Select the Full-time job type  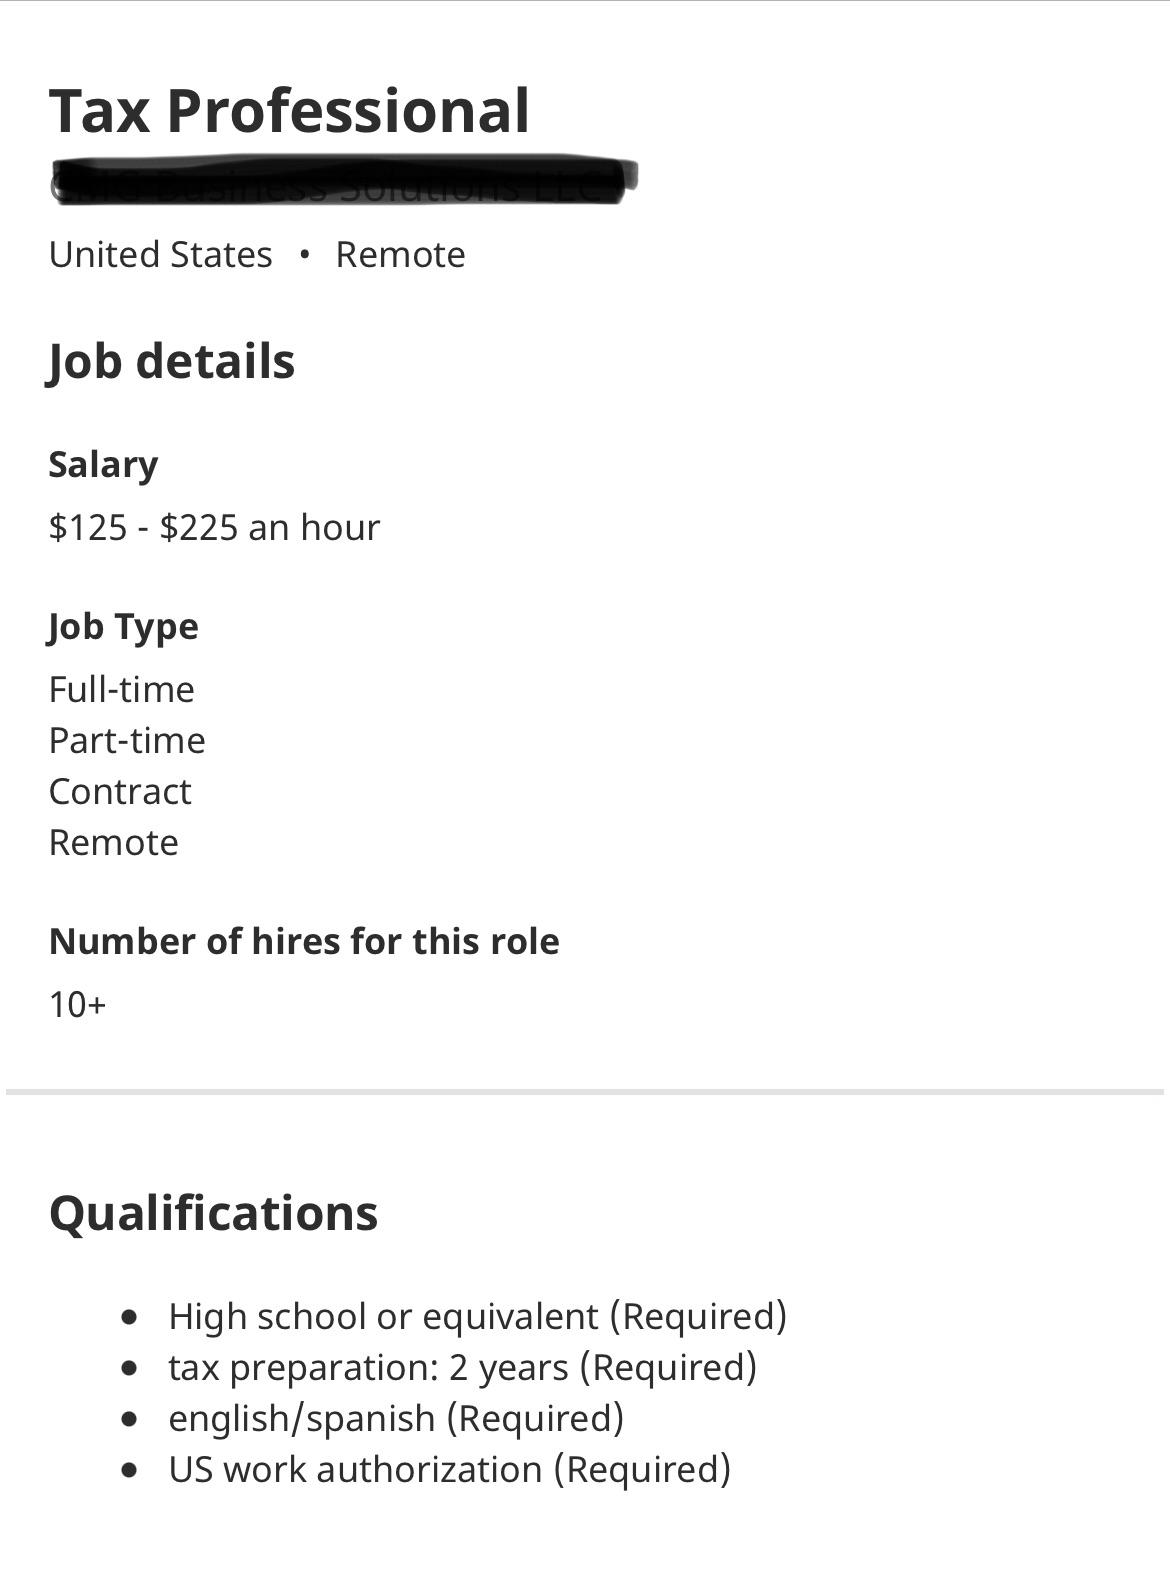click(x=122, y=689)
